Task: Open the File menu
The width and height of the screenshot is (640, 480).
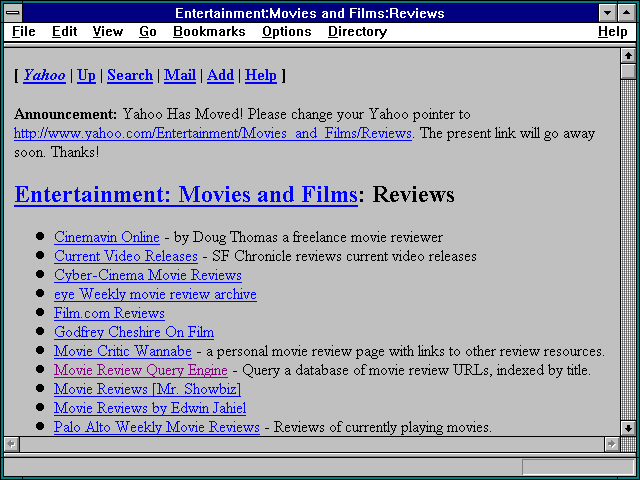Action: tap(24, 32)
